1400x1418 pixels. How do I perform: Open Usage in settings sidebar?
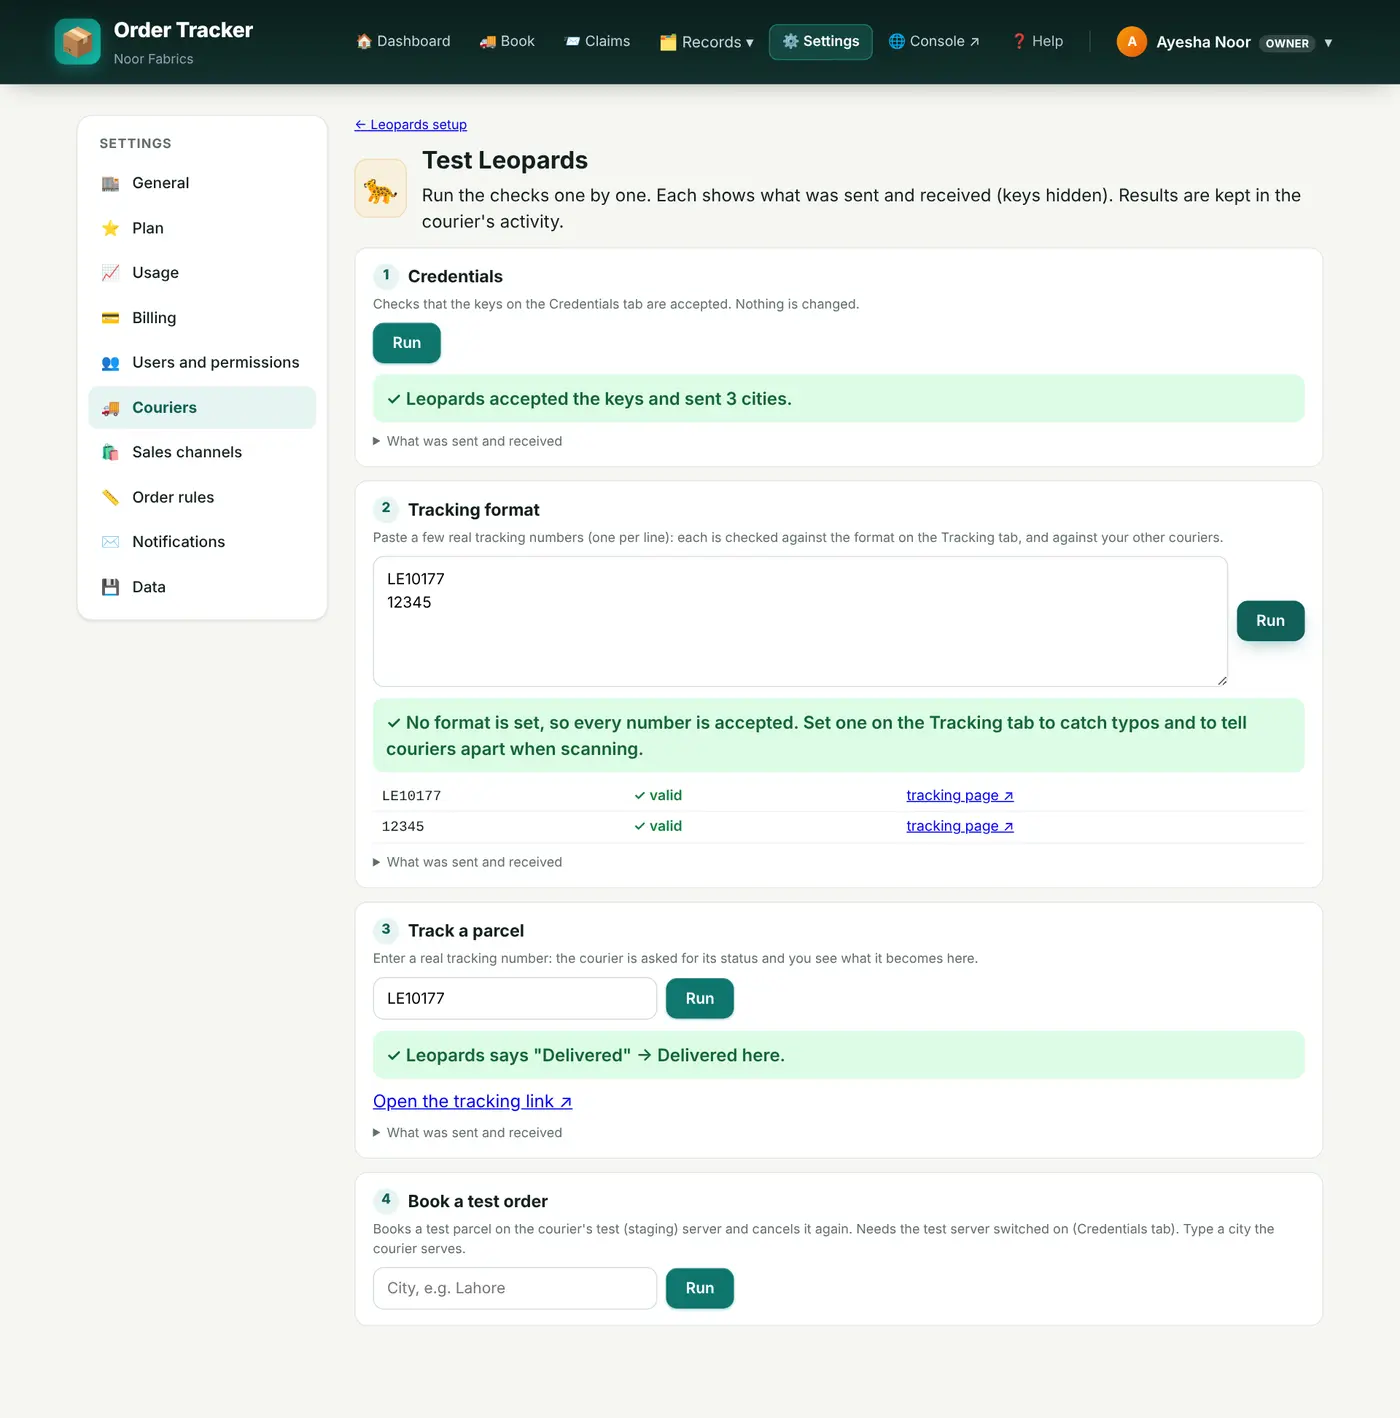pos(202,273)
